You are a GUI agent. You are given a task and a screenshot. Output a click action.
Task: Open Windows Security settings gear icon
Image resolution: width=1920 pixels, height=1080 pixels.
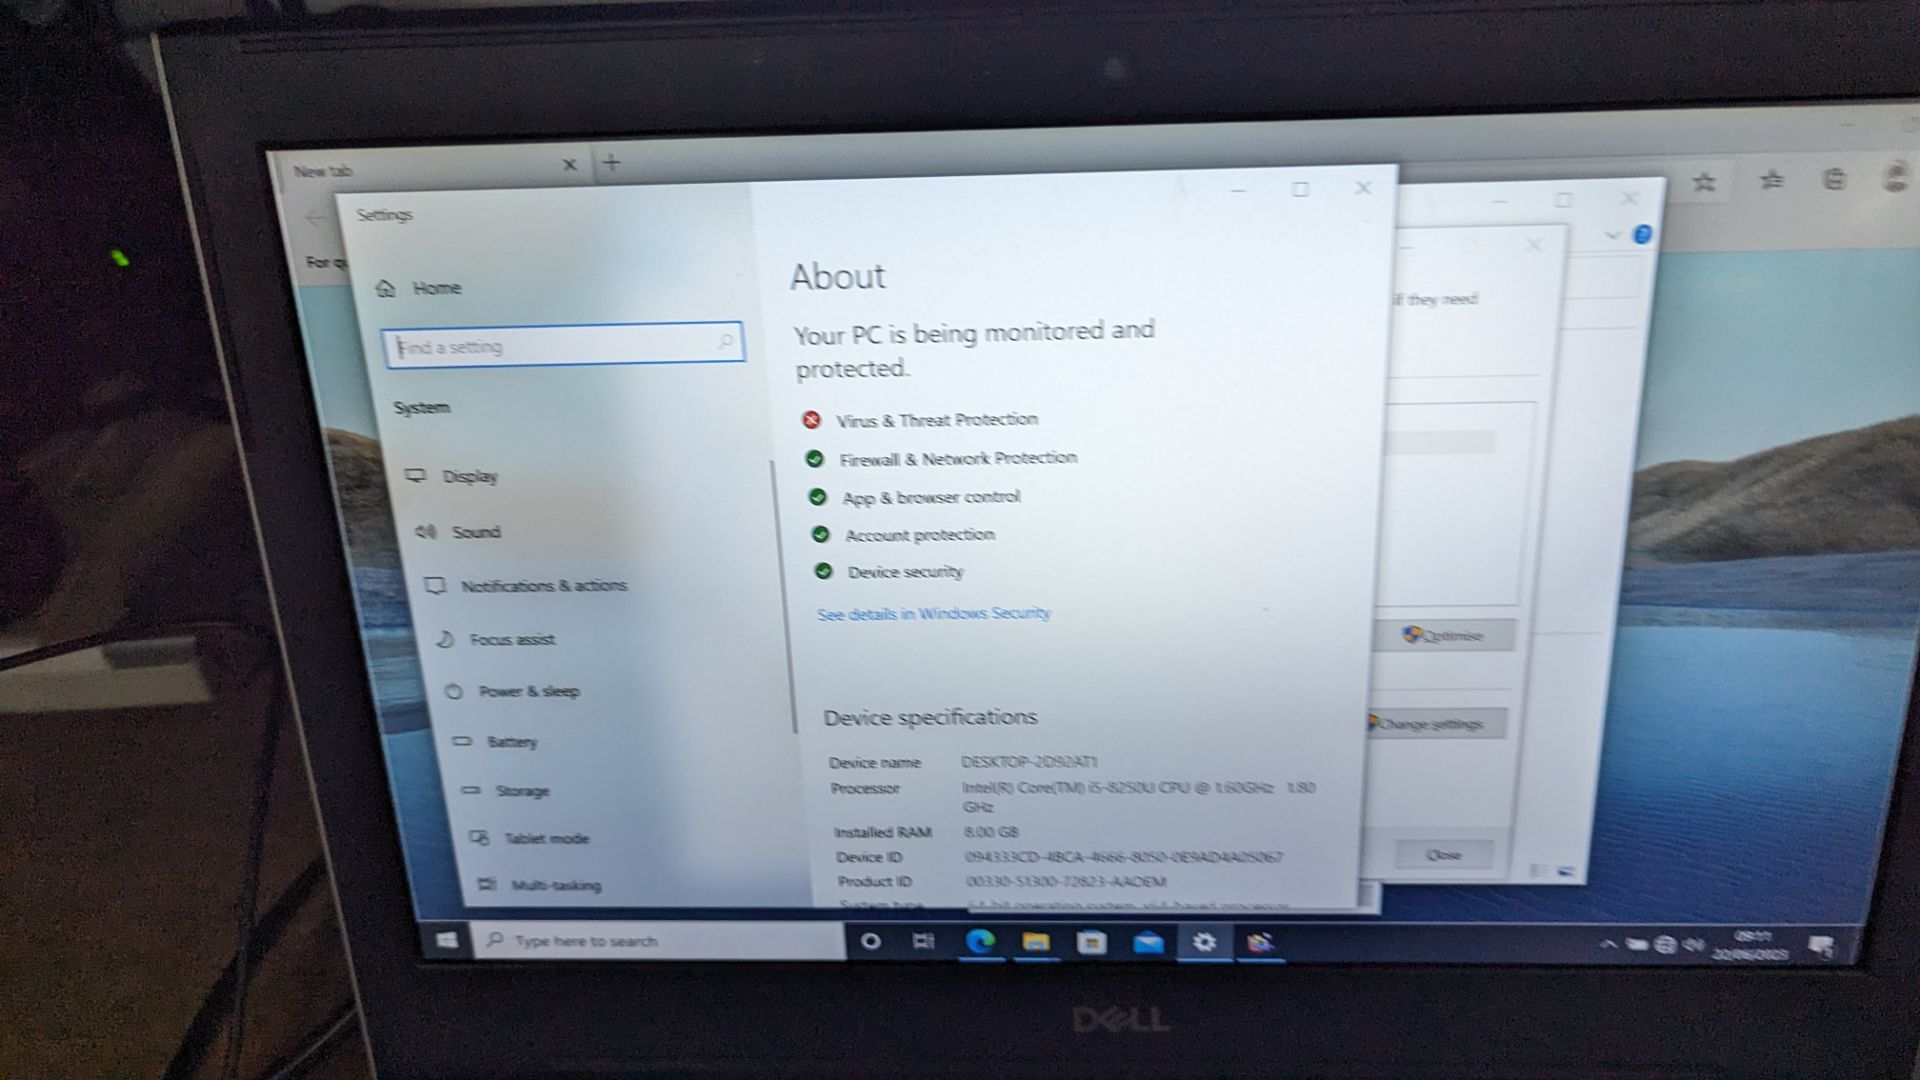[x=1203, y=940]
